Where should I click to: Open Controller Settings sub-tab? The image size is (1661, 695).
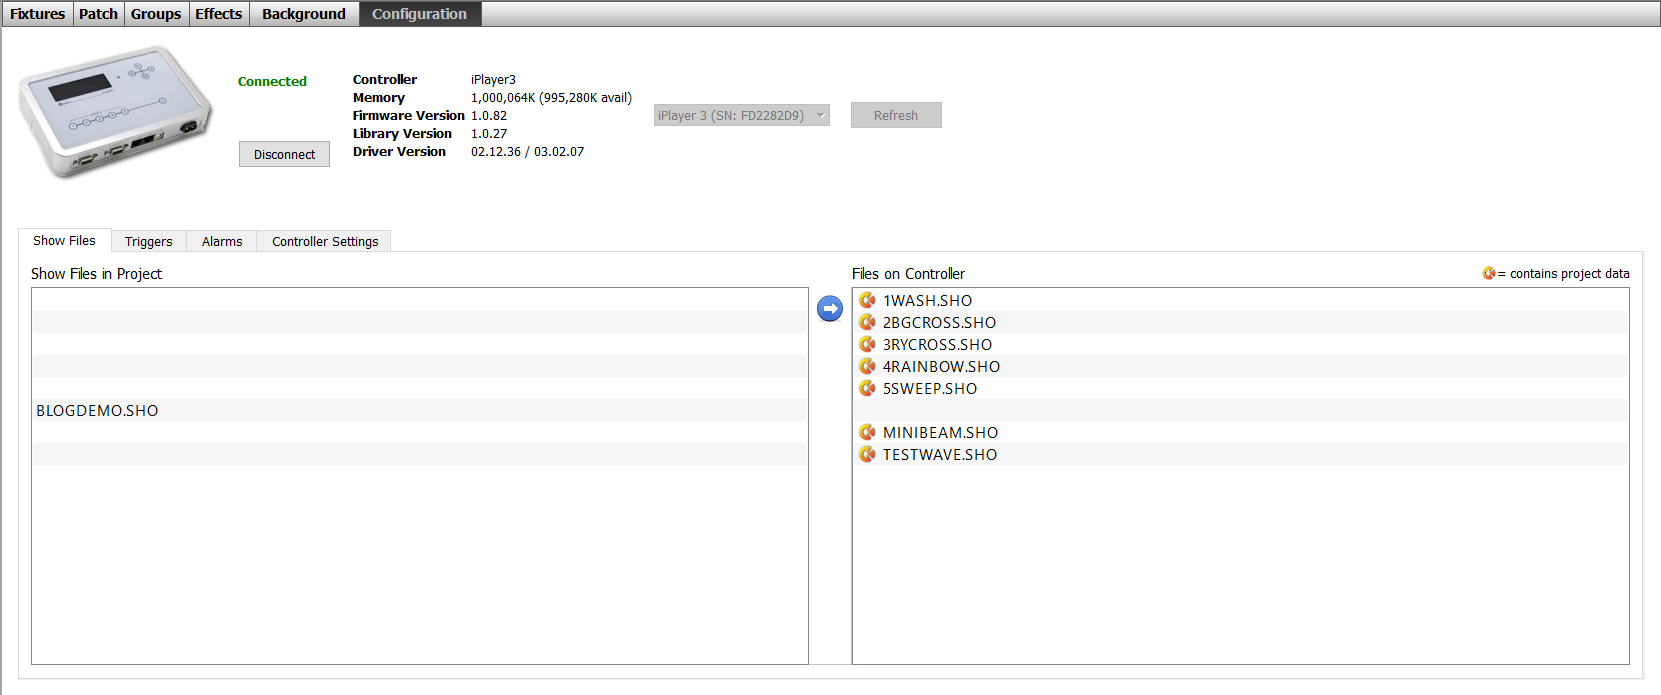[x=325, y=242]
